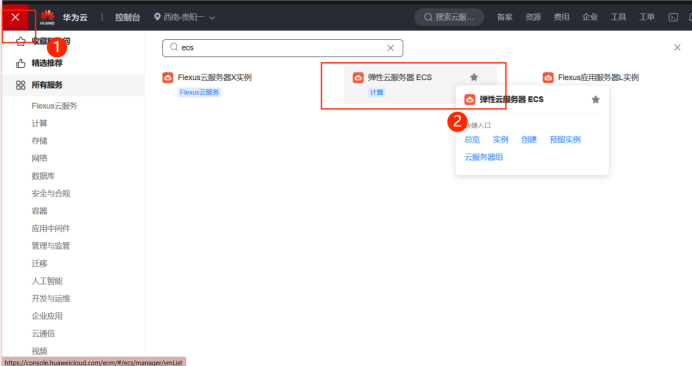Click the top search cloud services box
692x366 pixels.
coord(449,17)
